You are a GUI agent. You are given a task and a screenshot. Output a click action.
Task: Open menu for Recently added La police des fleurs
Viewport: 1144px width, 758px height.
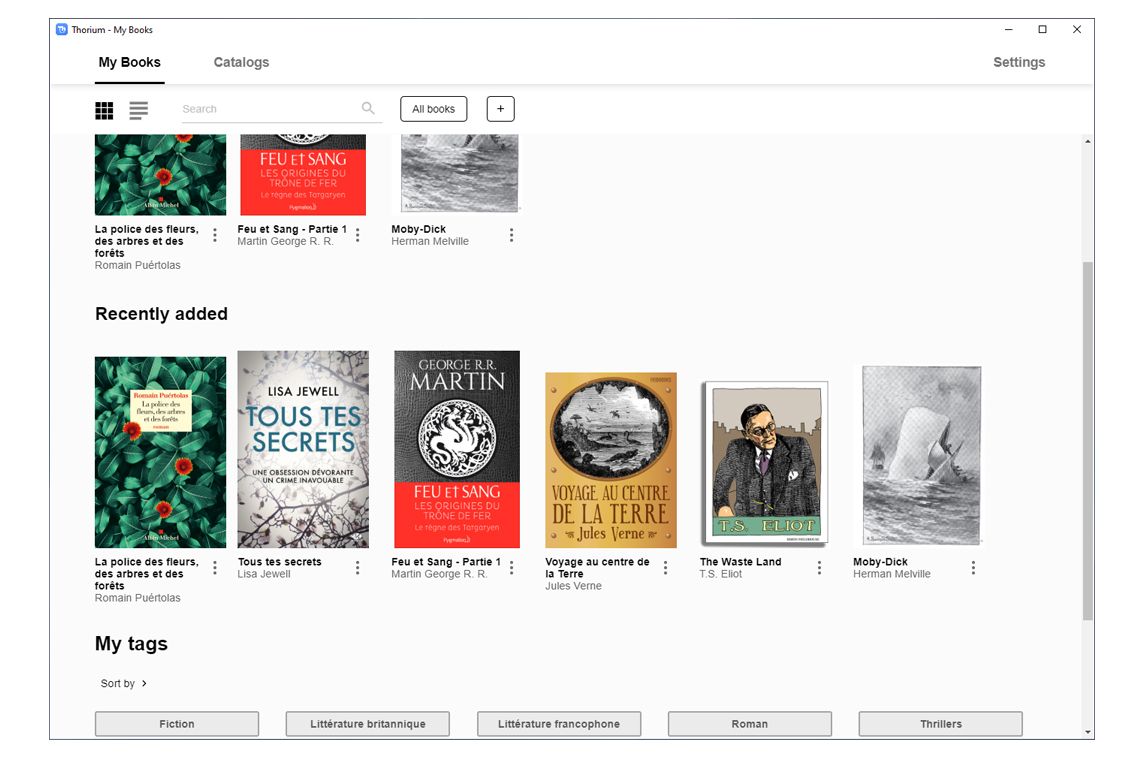214,568
